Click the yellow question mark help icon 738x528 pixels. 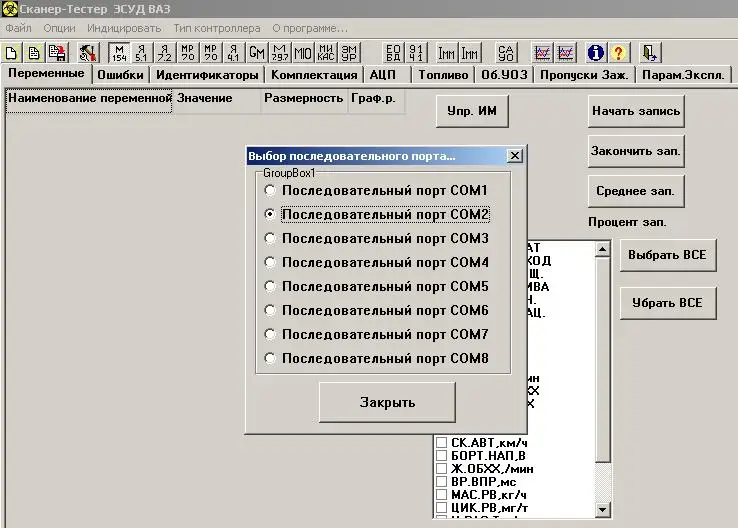(x=618, y=53)
